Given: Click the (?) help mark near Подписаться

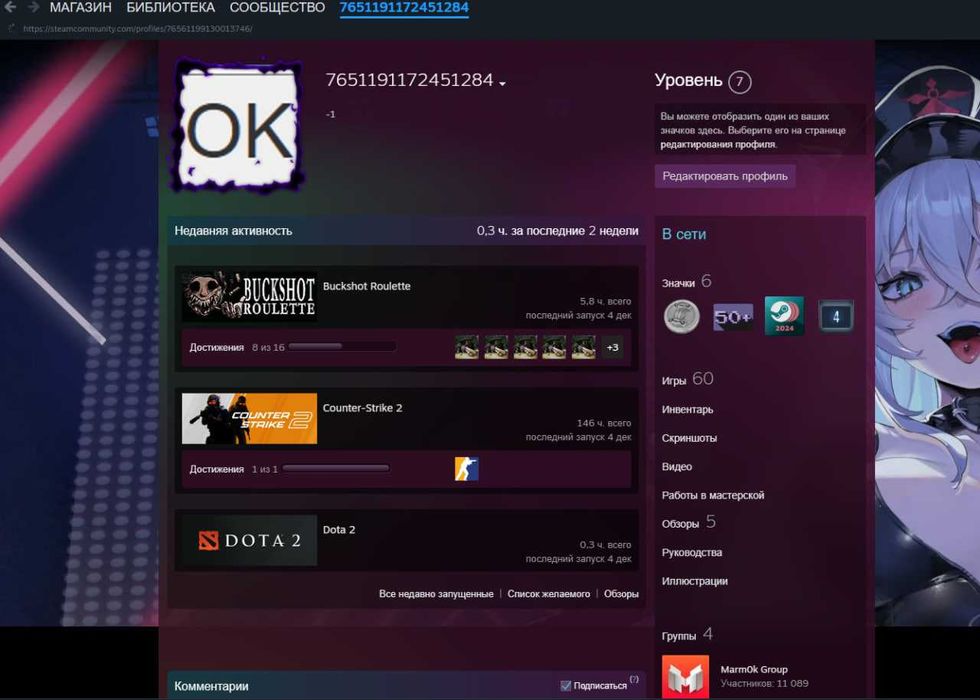Looking at the screenshot, I should tap(634, 679).
